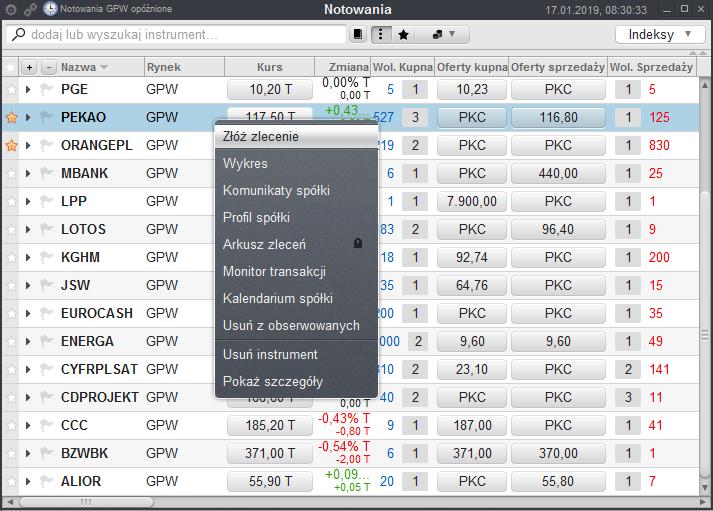Click the flag icon in PEKAO row
The image size is (713, 511).
coord(46,117)
